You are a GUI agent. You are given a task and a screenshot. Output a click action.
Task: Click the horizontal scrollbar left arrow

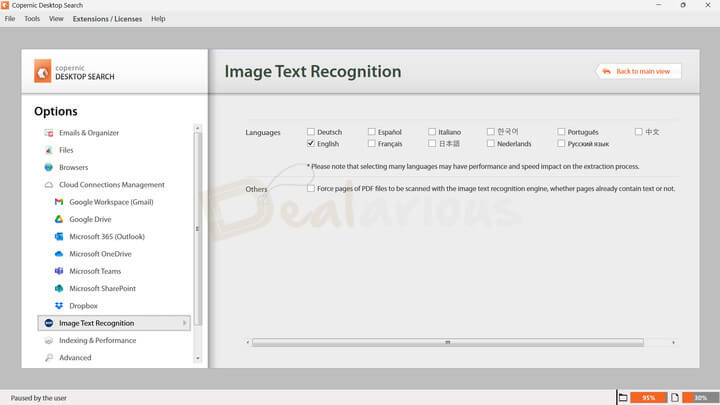(248, 342)
